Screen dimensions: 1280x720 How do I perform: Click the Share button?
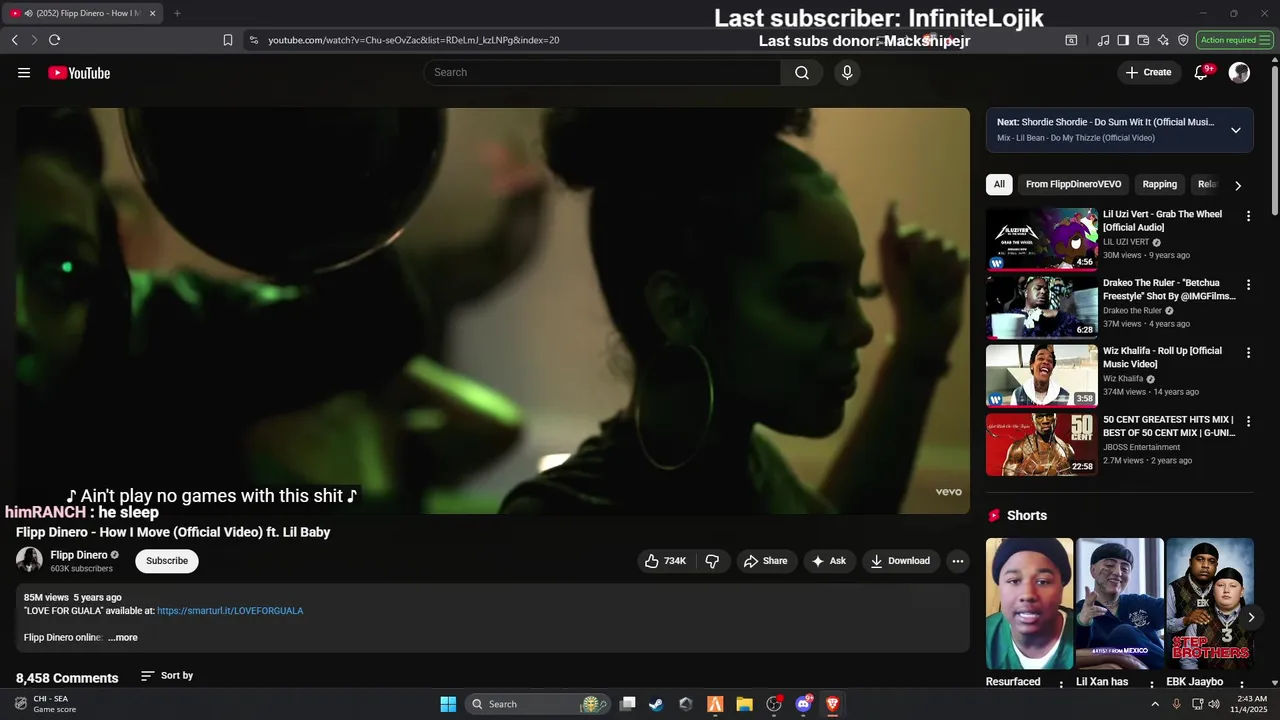765,561
